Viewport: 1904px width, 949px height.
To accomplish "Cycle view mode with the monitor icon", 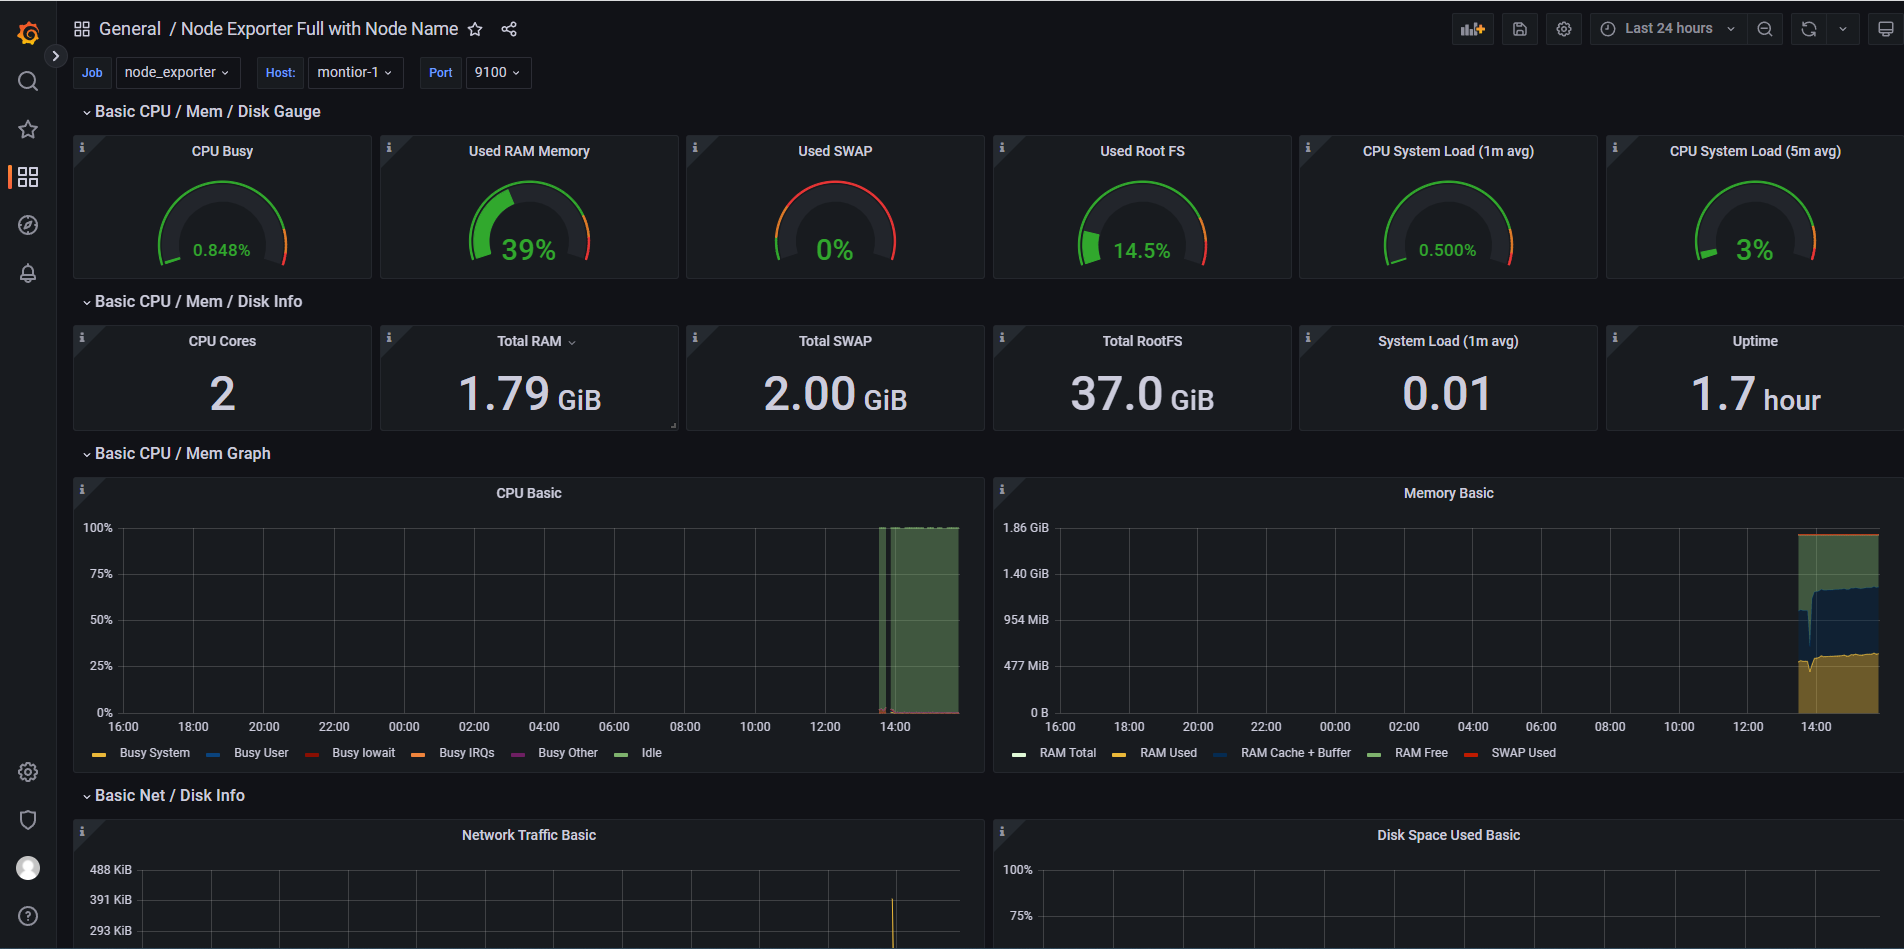I will [1886, 29].
